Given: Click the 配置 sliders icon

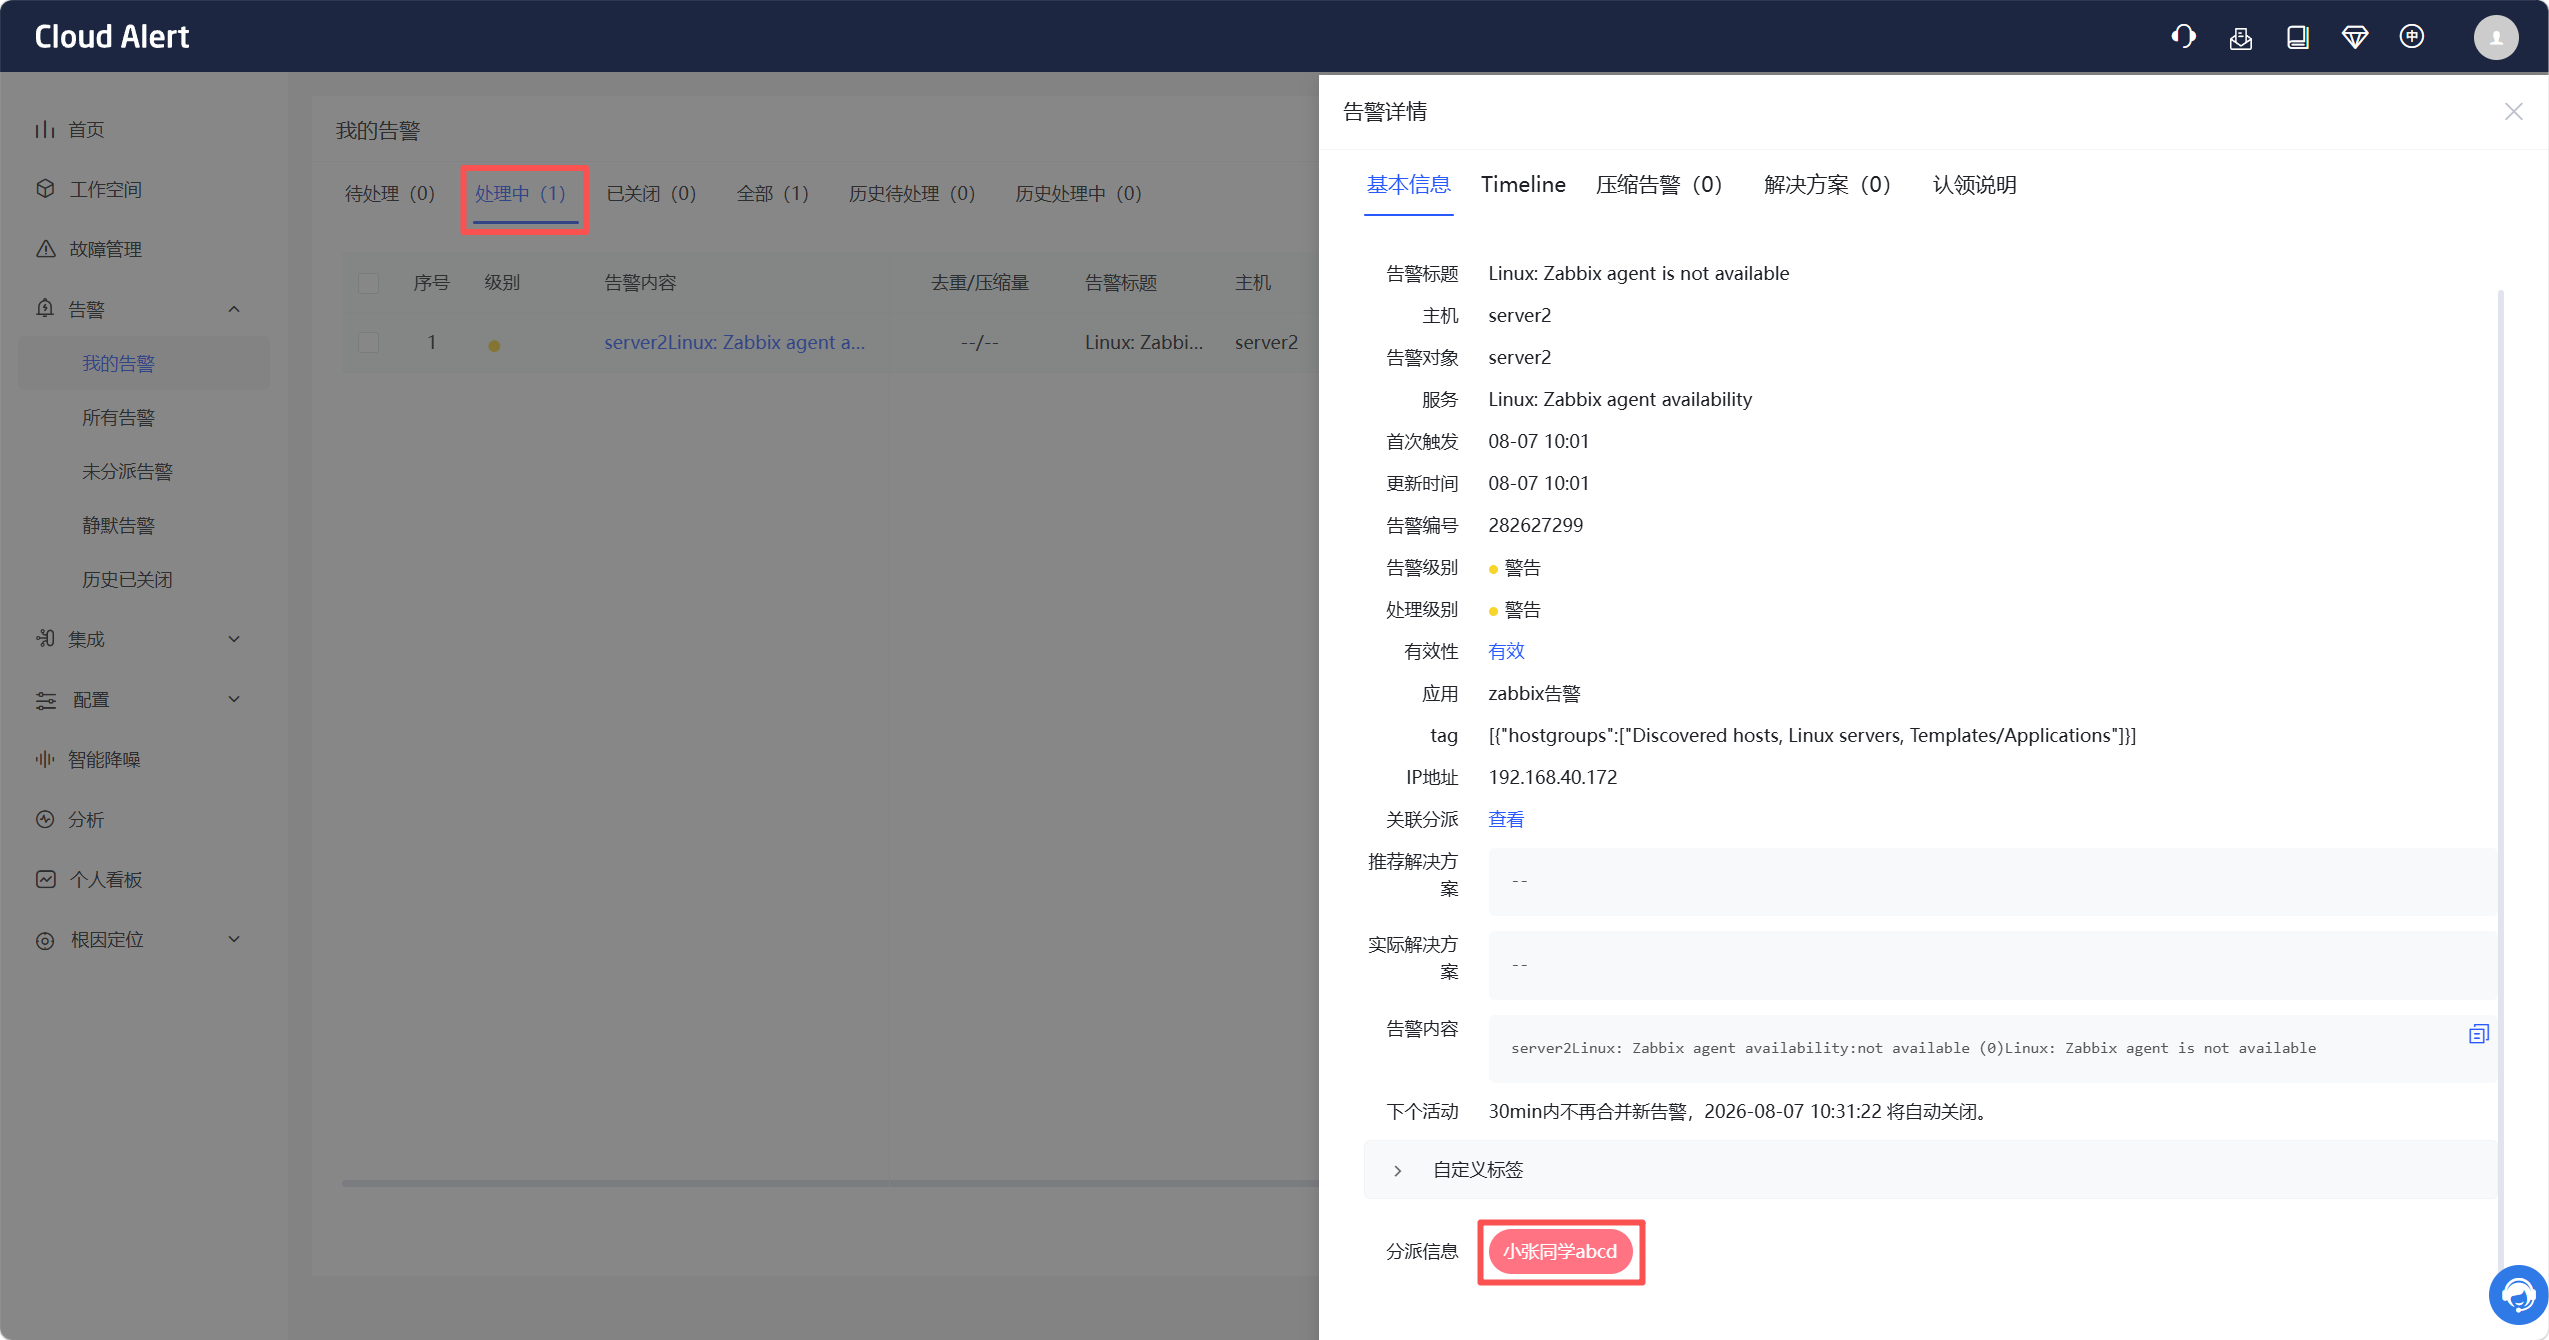Looking at the screenshot, I should click(45, 700).
